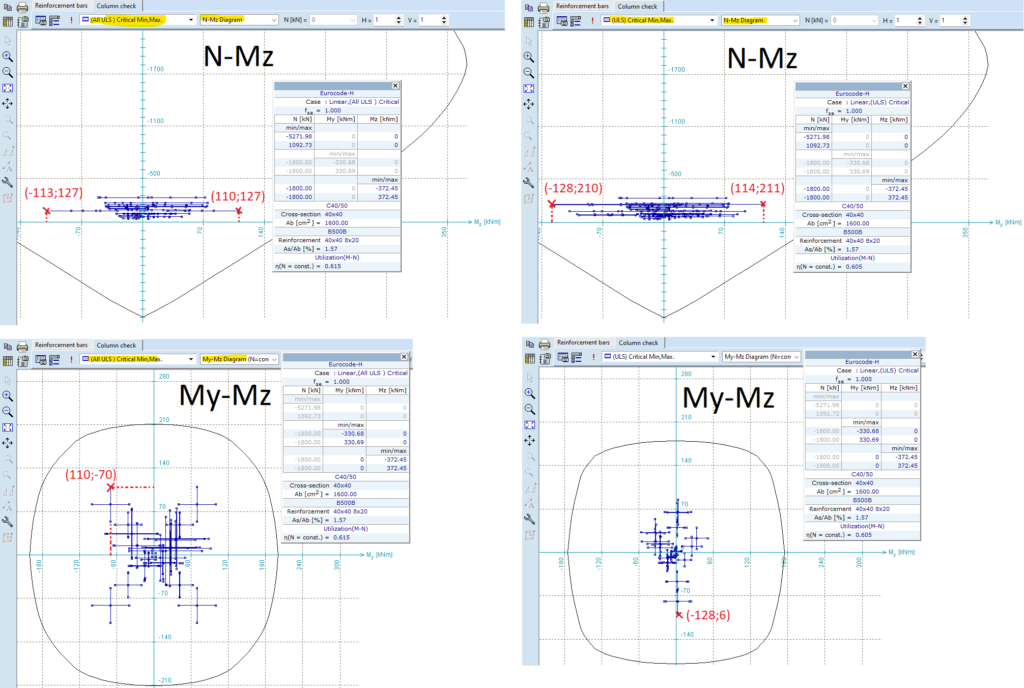Print the All ULS N-Mz diagram

coord(22,7)
